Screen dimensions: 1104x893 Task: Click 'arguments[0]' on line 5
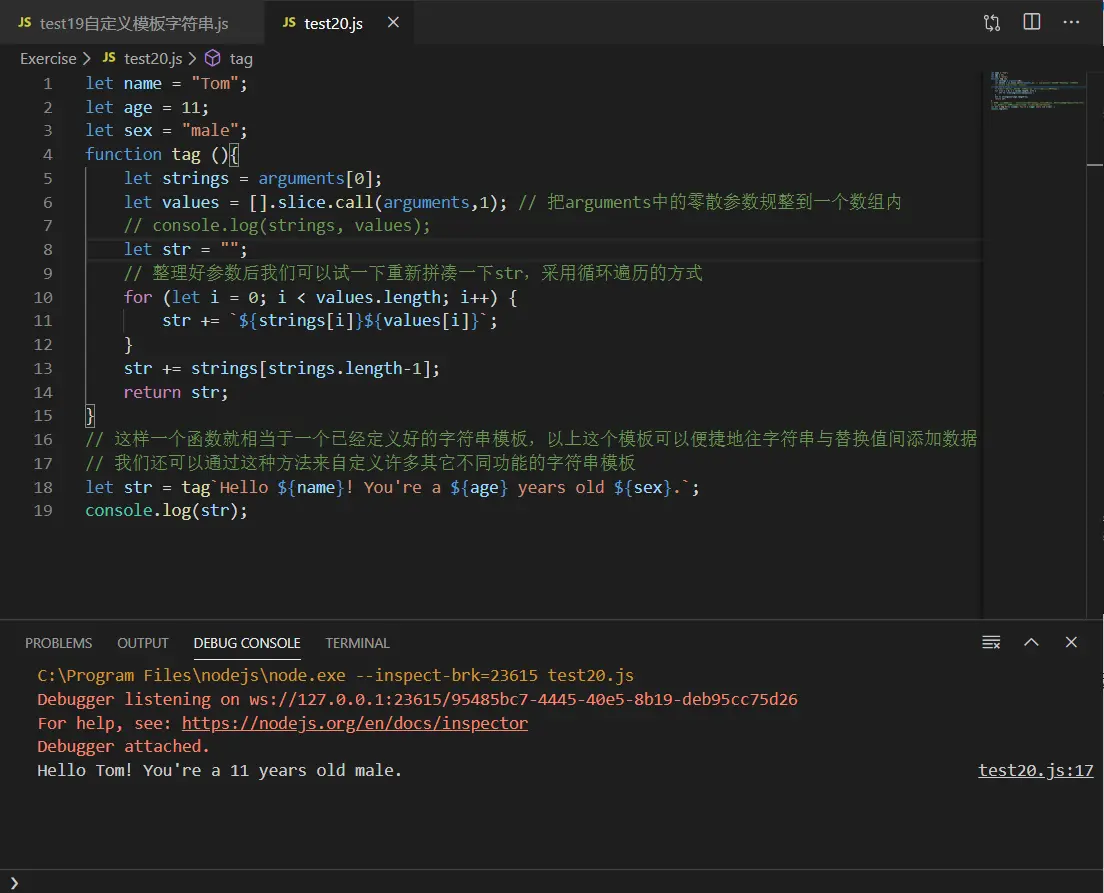[x=315, y=178]
